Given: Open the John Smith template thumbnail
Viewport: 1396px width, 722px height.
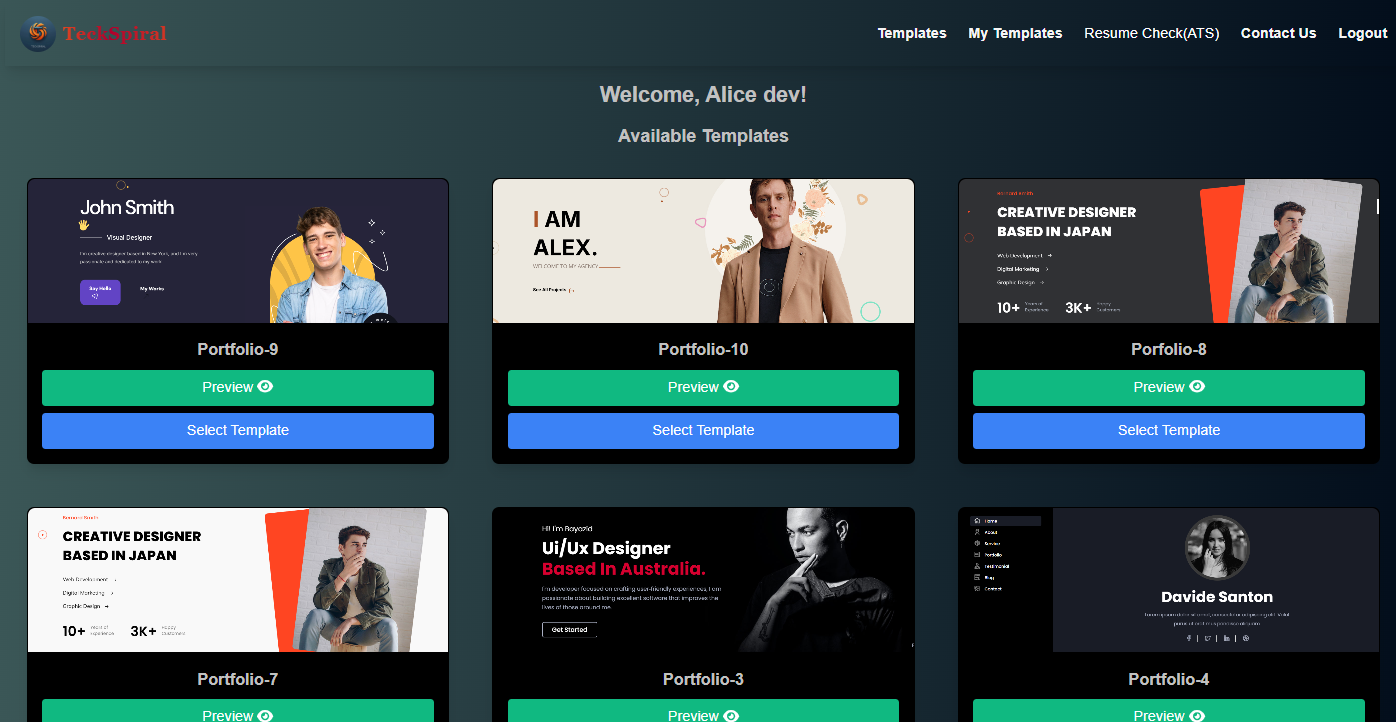Looking at the screenshot, I should coord(238,251).
